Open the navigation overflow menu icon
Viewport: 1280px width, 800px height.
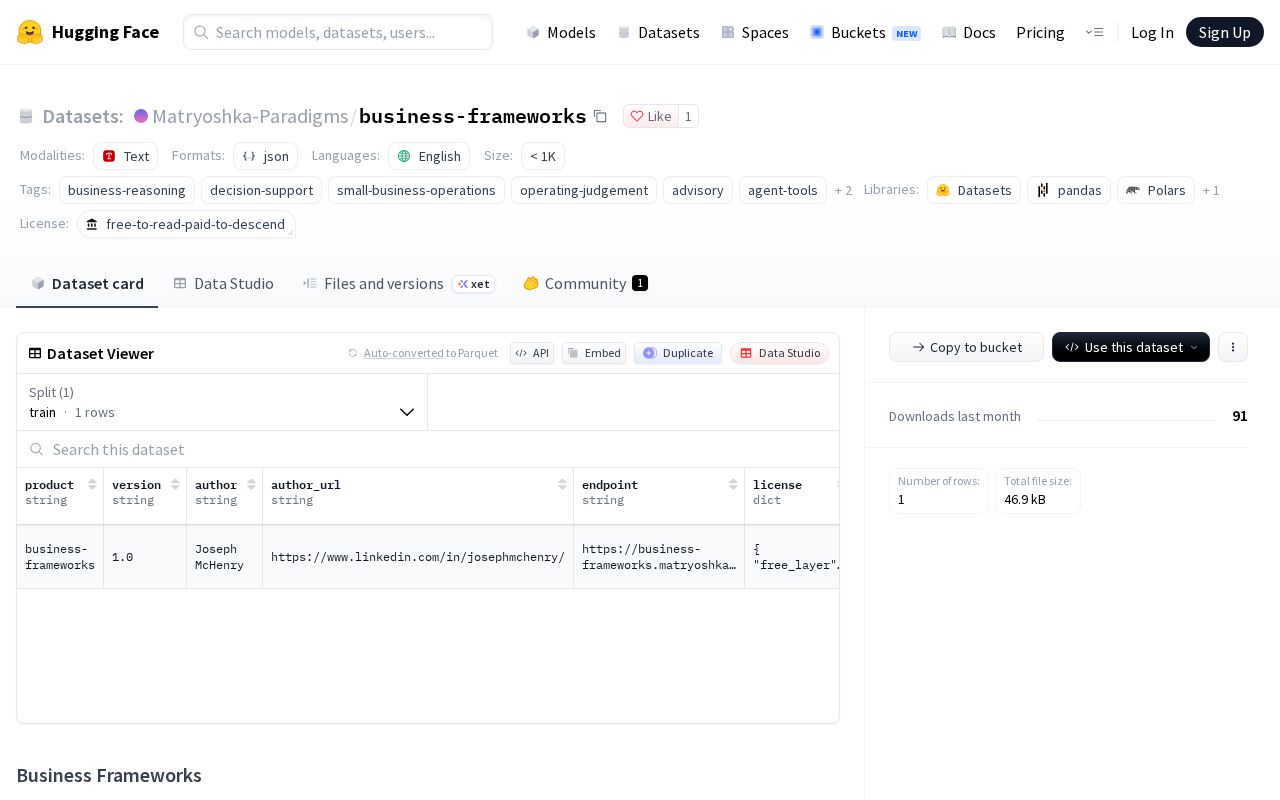point(1094,32)
